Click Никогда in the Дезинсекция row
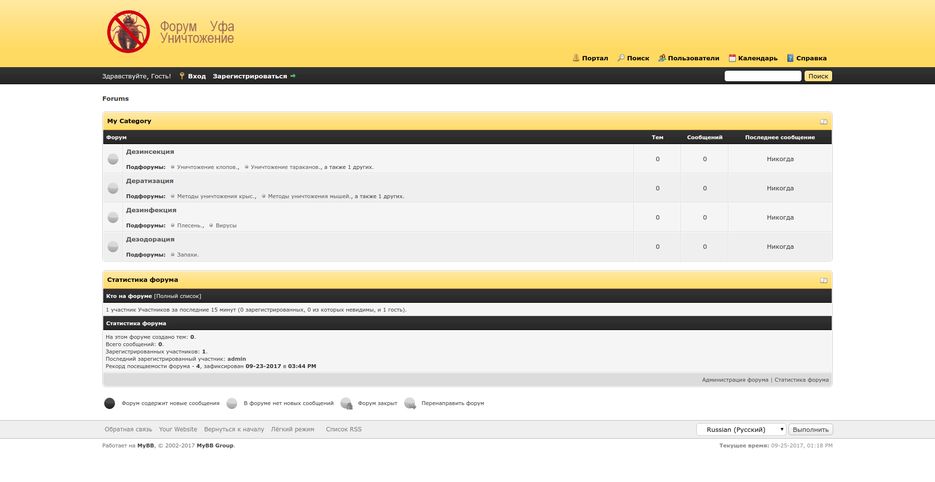Screen dimensions: 935x482 (780, 159)
